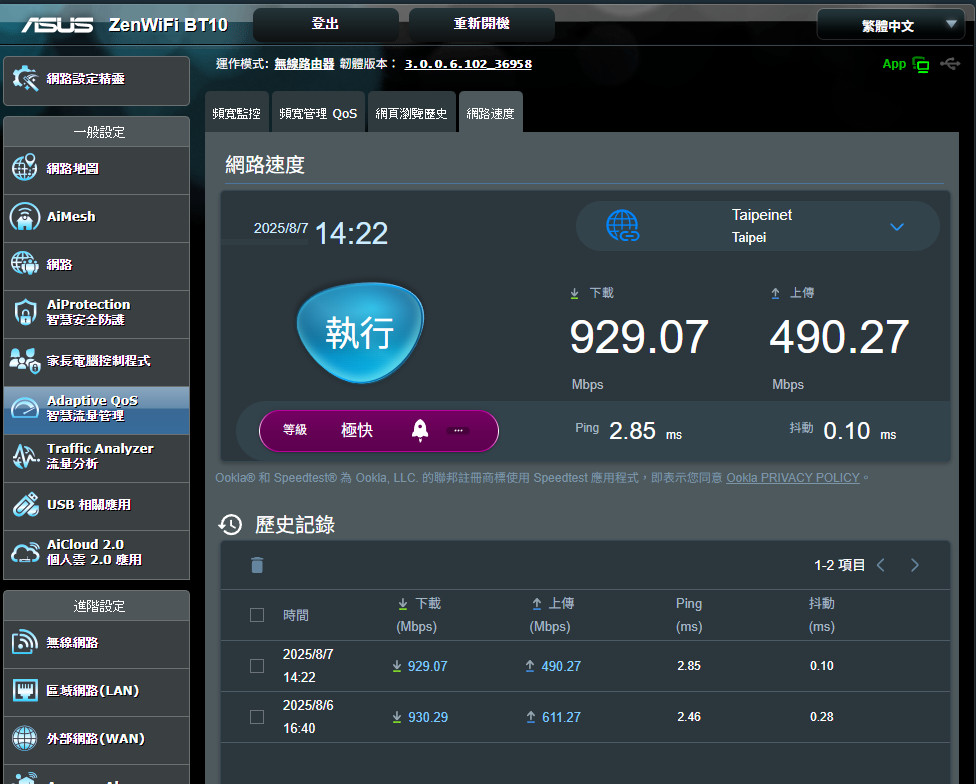The height and width of the screenshot is (784, 976).
Task: Click the ellipsis icon in 等級 badge
Action: click(x=458, y=431)
